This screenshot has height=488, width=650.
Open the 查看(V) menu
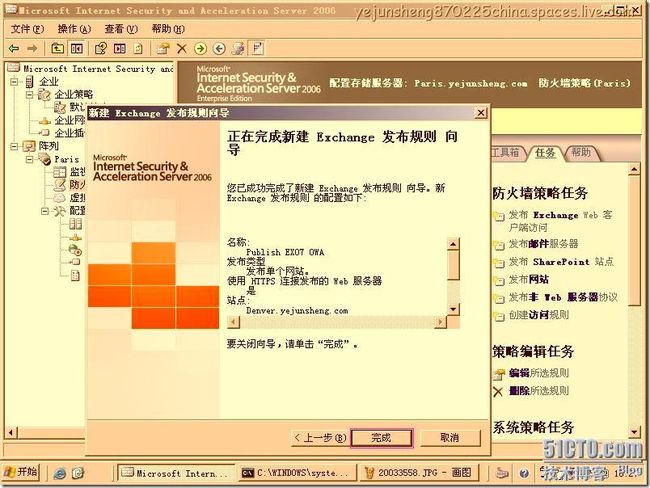[121, 29]
